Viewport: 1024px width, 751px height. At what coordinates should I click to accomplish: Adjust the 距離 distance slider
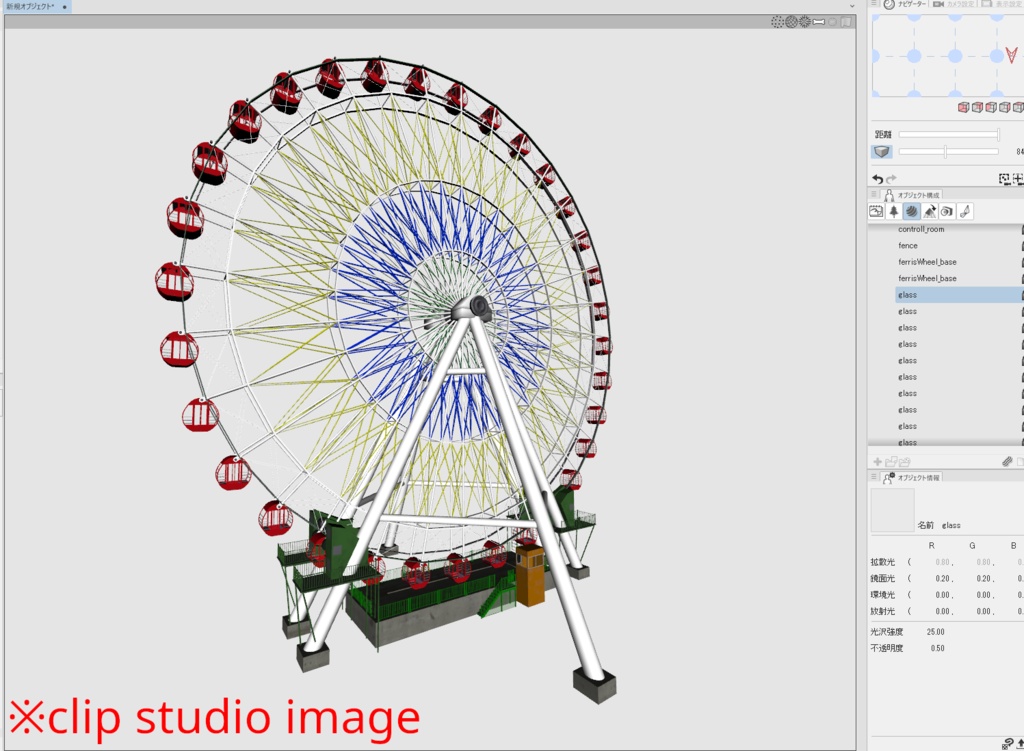tap(949, 134)
